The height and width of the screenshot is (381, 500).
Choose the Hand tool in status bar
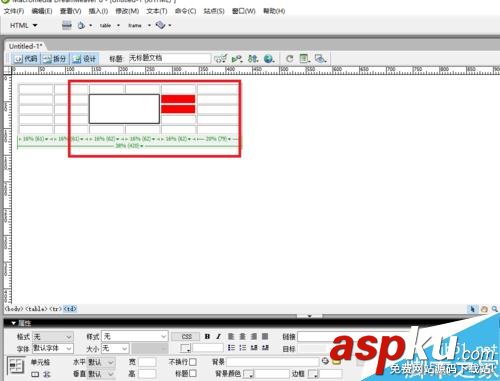pyautogui.click(x=484, y=309)
